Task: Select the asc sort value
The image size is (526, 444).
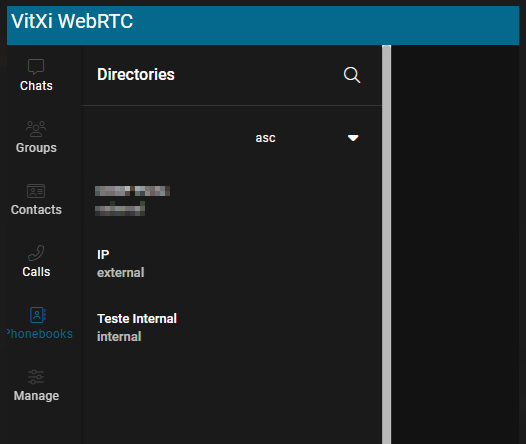Action: coord(265,138)
